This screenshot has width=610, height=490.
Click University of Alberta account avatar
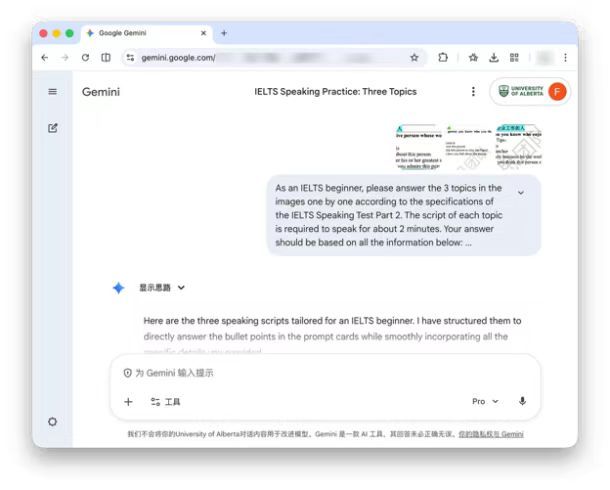pyautogui.click(x=557, y=92)
